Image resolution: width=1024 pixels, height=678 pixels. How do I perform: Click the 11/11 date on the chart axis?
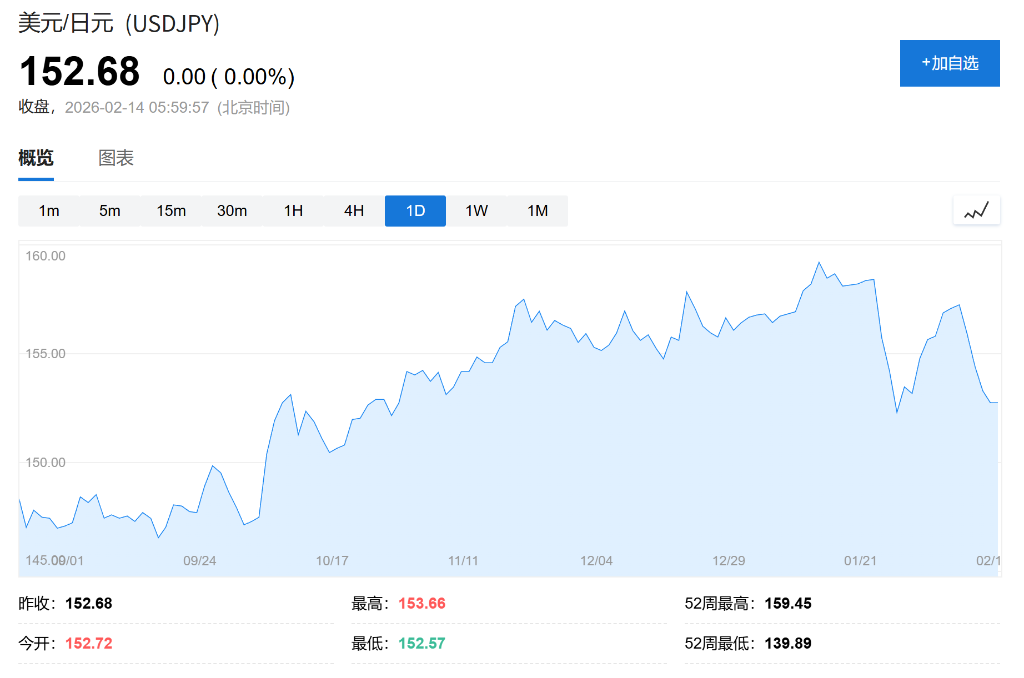tap(463, 561)
